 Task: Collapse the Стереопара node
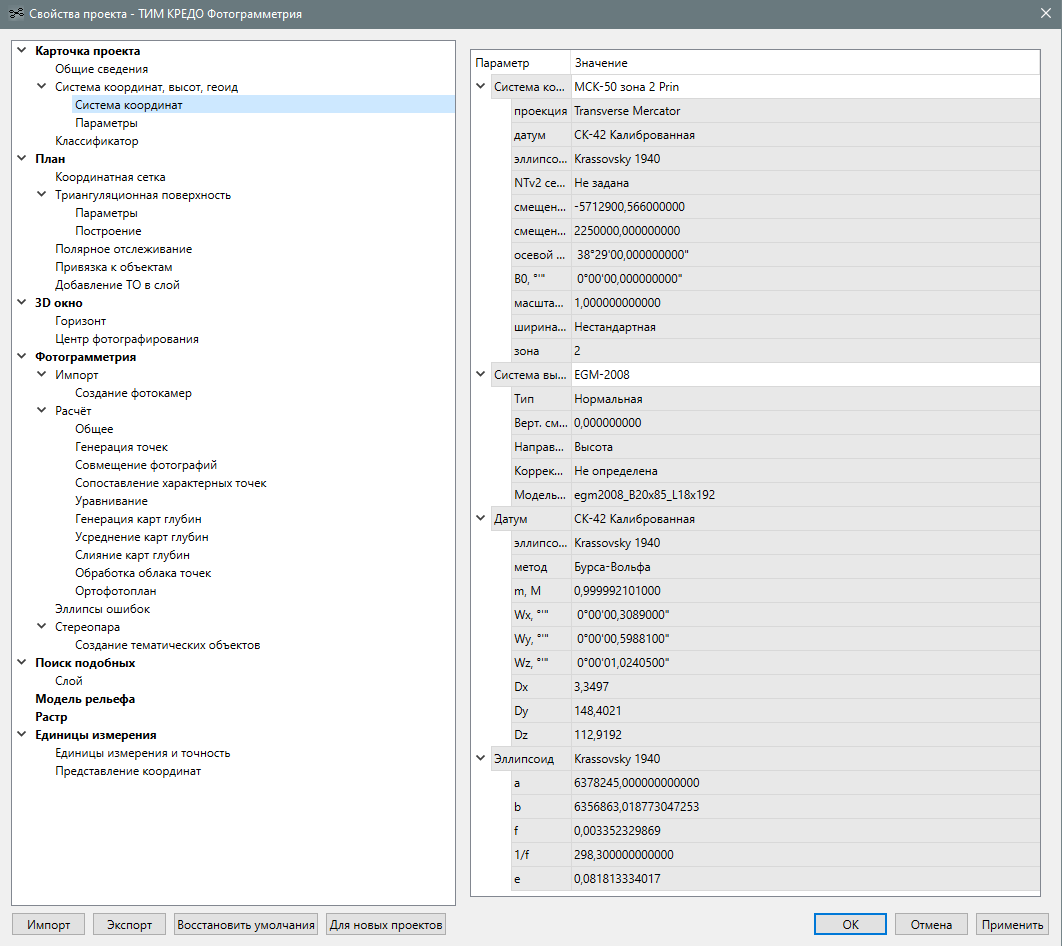[x=41, y=627]
